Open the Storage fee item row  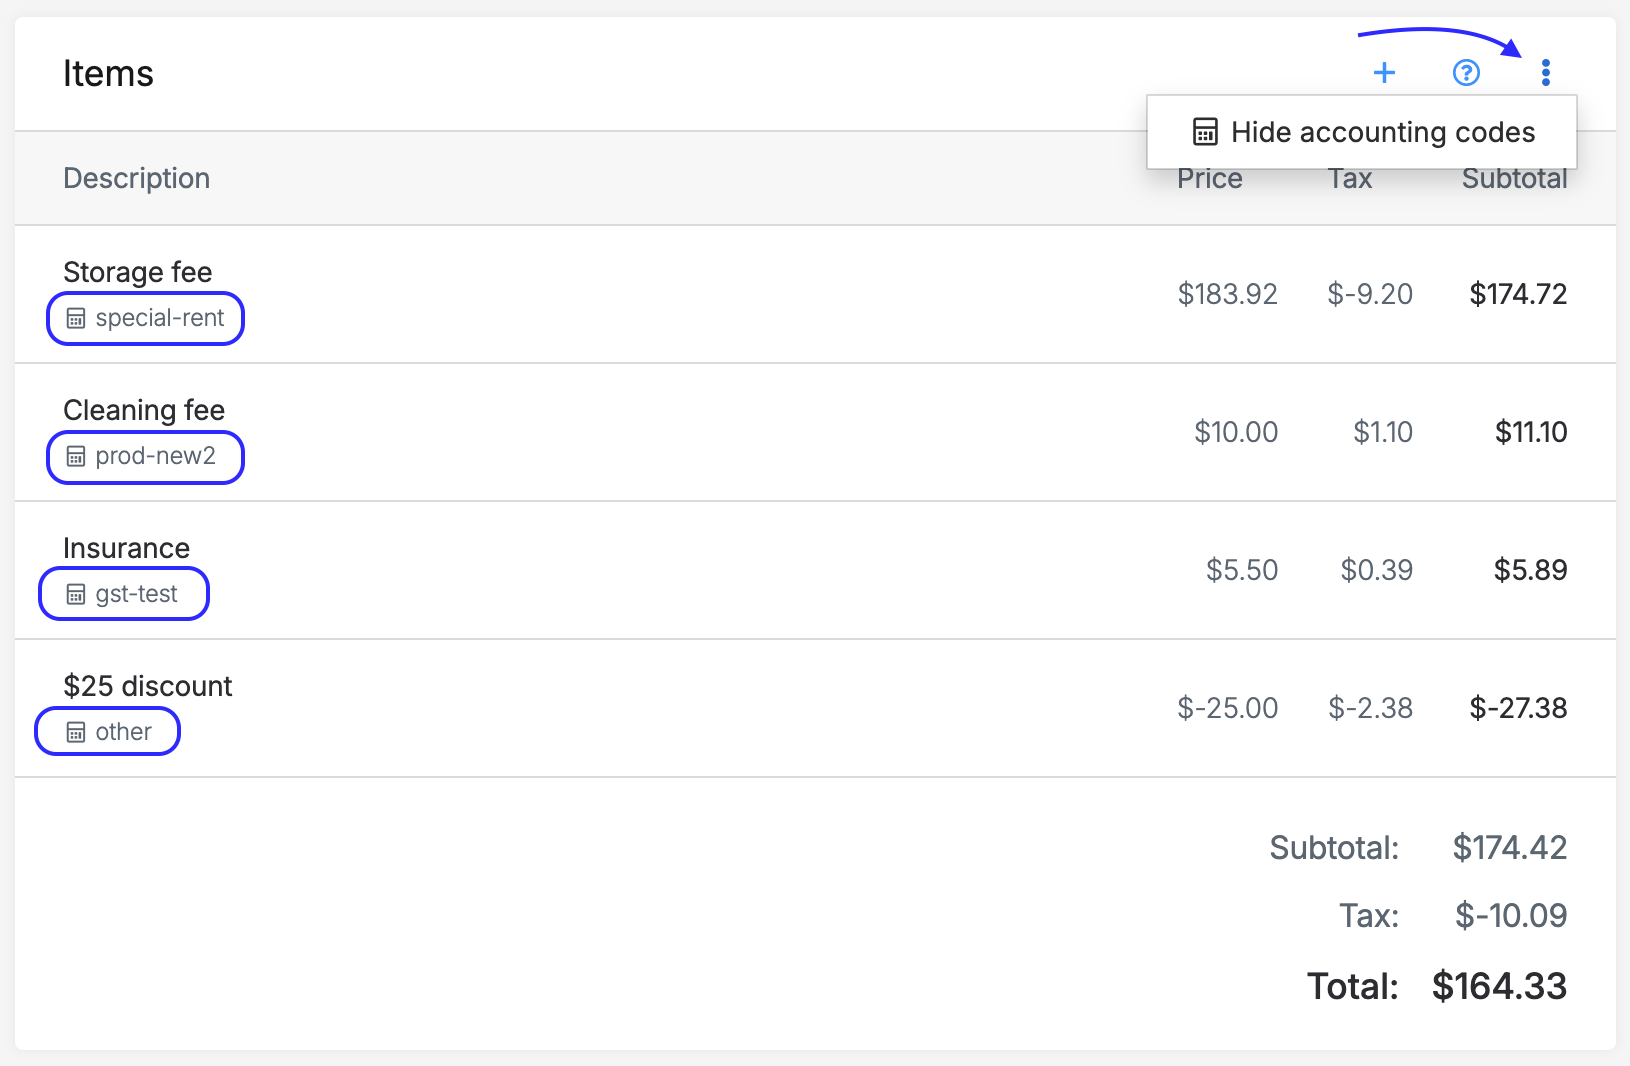click(138, 272)
